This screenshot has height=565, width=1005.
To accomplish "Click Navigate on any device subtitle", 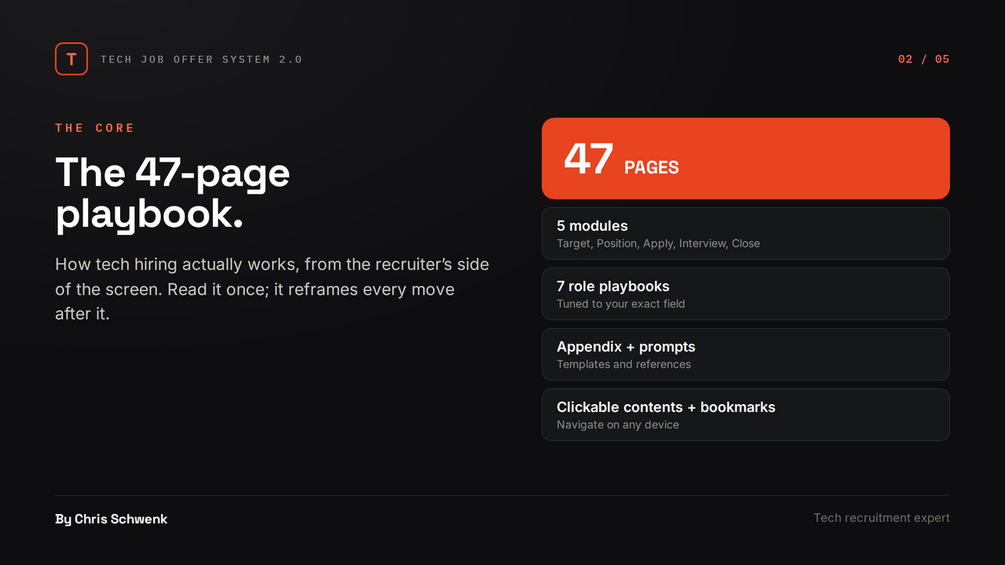I will [x=618, y=425].
